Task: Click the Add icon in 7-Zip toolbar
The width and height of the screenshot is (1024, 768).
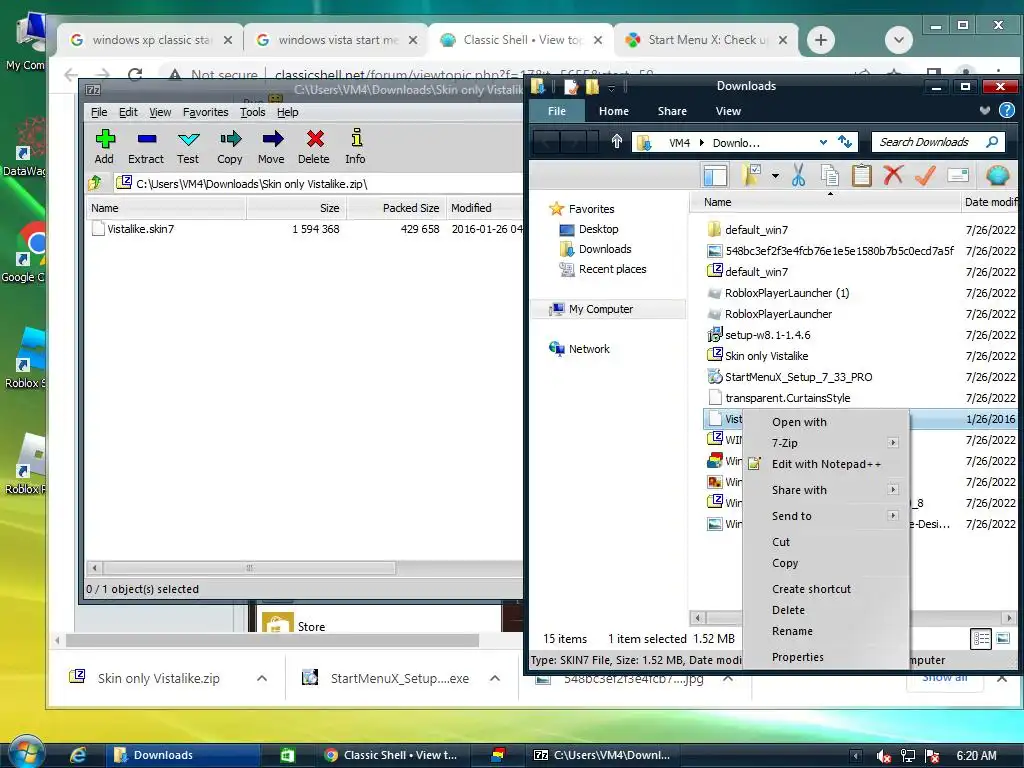Action: point(104,138)
